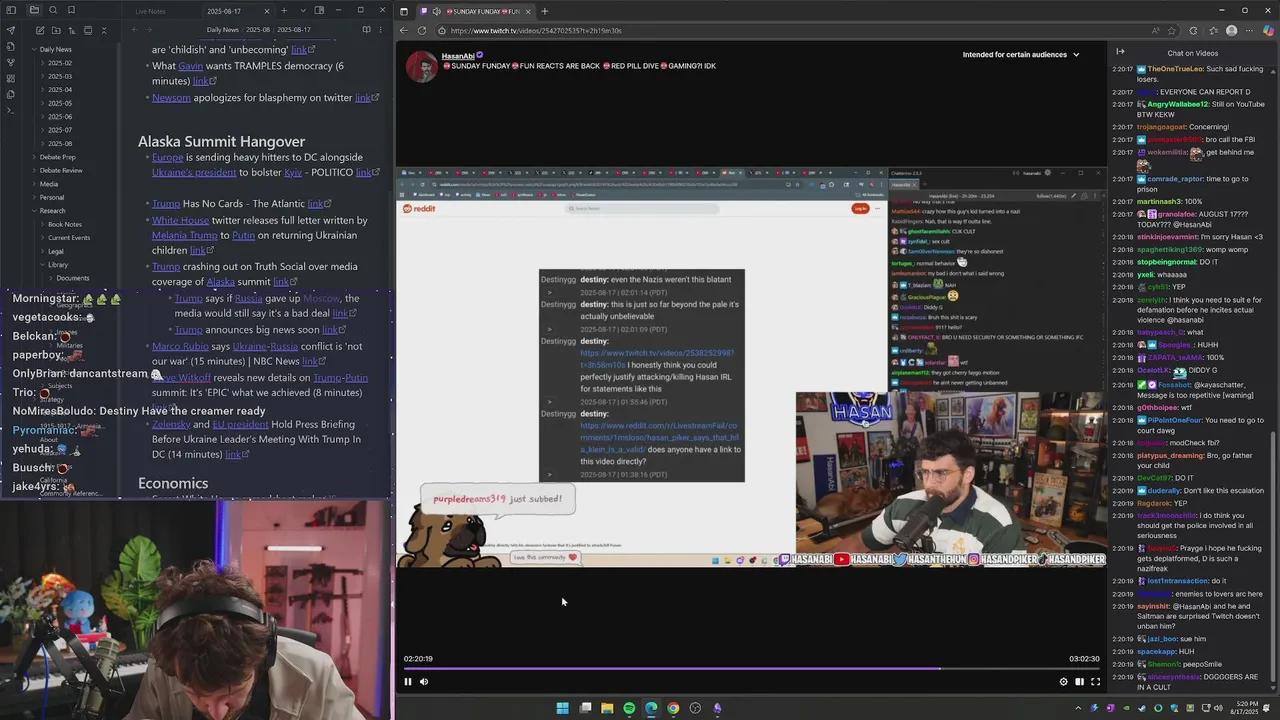Toggle the Obsidian left sidebar icon
Screen dimensions: 1280x720
[11, 10]
